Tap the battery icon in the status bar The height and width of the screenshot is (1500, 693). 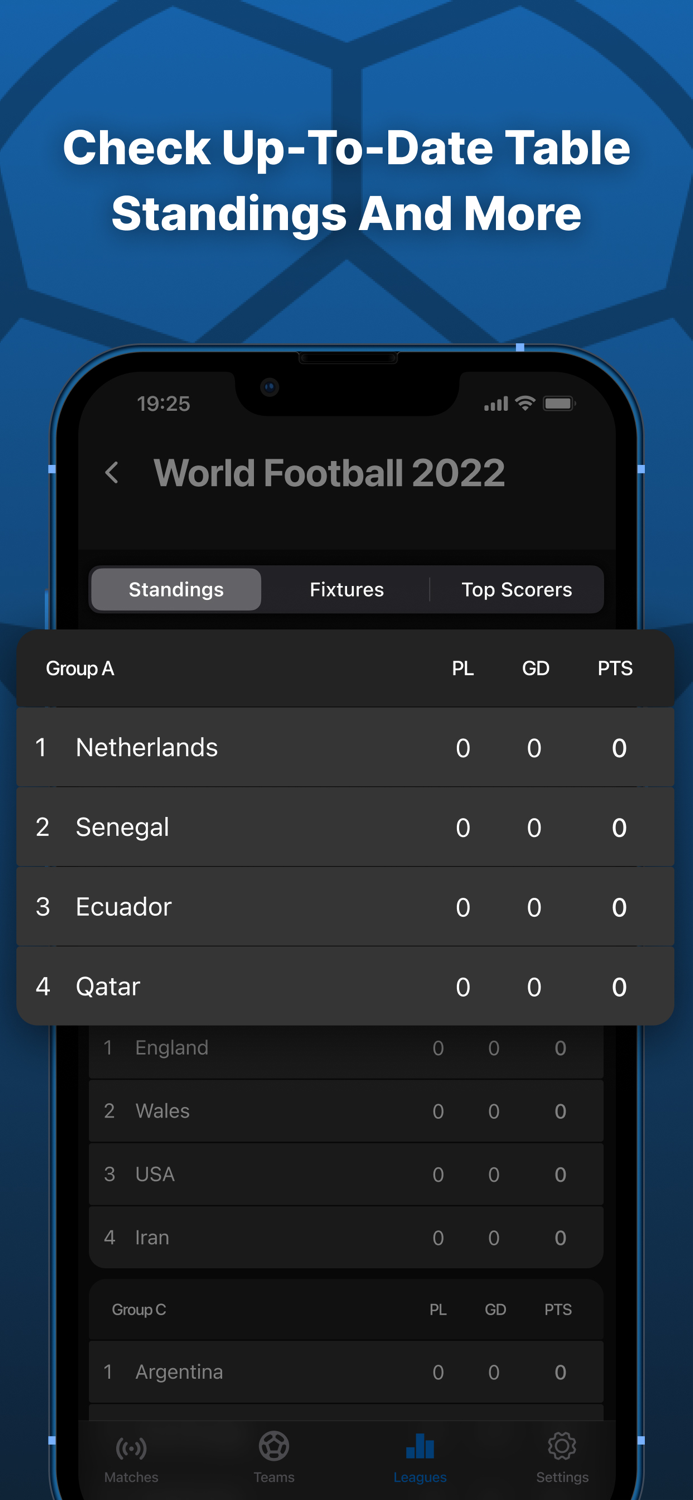point(557,403)
